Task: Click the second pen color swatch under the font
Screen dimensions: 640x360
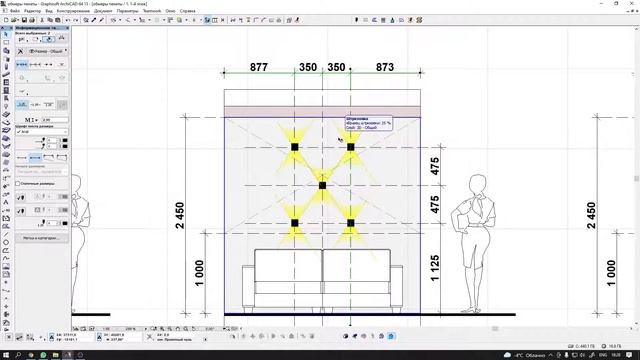Action: (64, 146)
